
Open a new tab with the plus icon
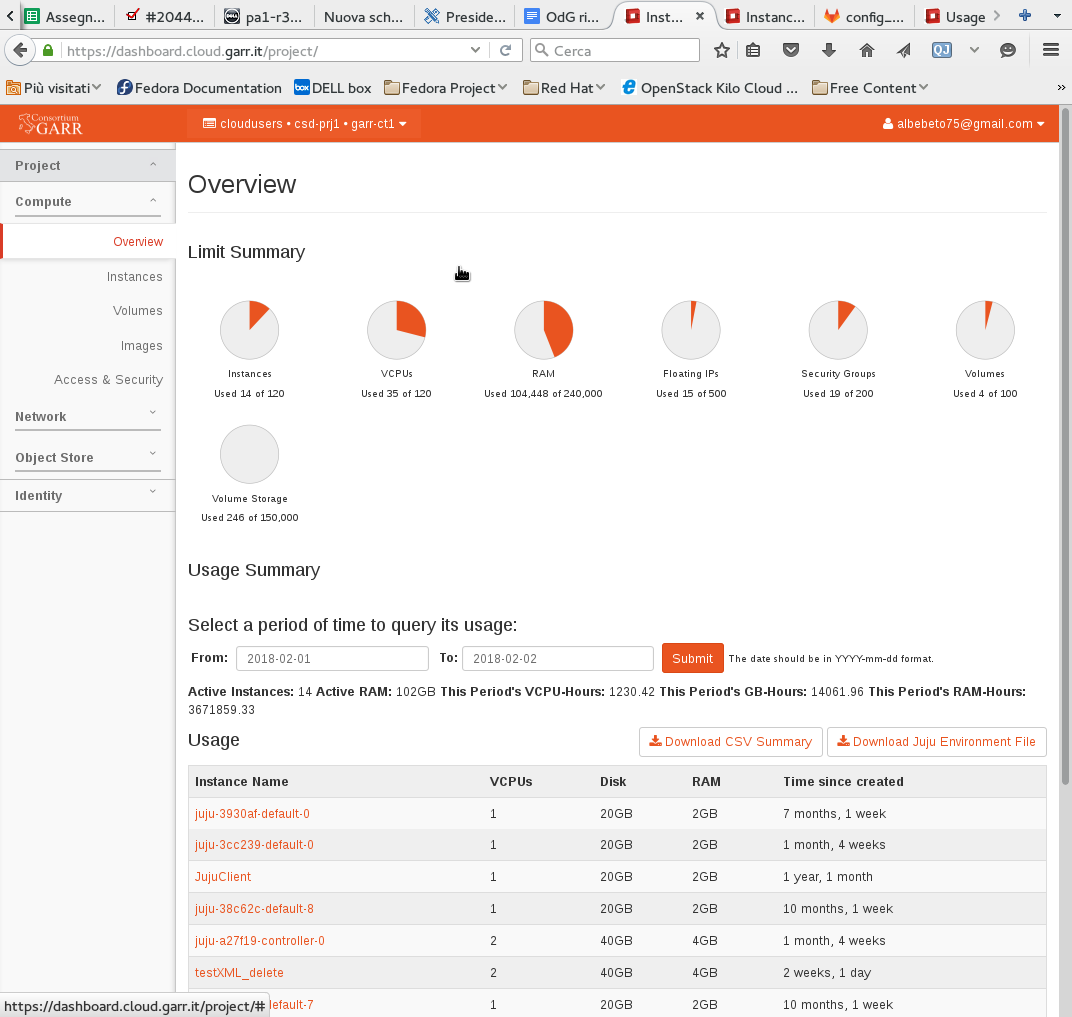pyautogui.click(x=1024, y=16)
